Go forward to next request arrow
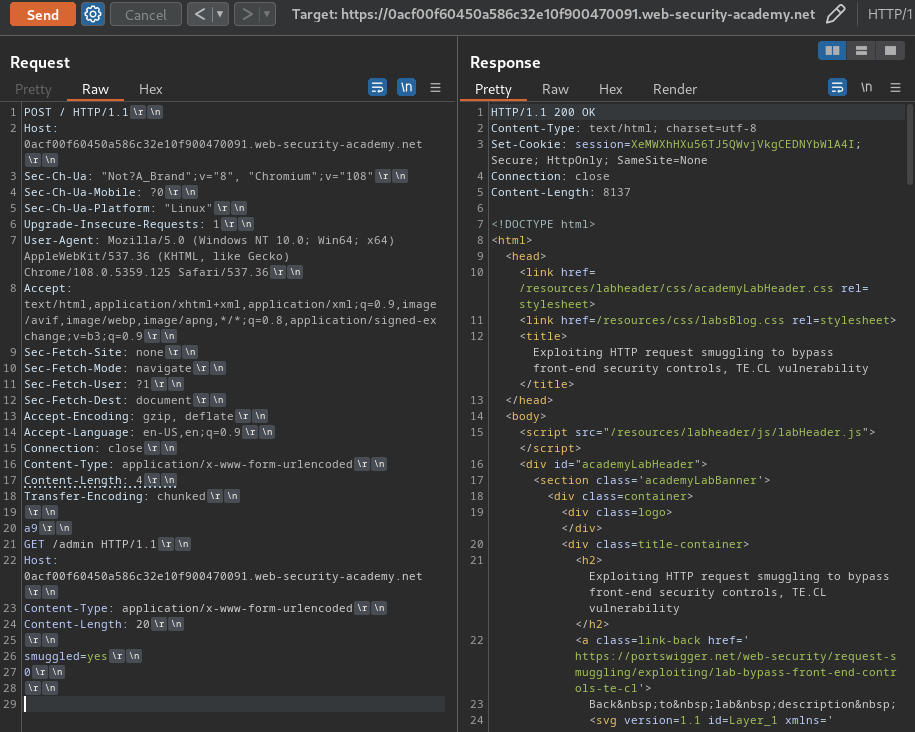Screen dimensions: 915x732 click(x=247, y=14)
